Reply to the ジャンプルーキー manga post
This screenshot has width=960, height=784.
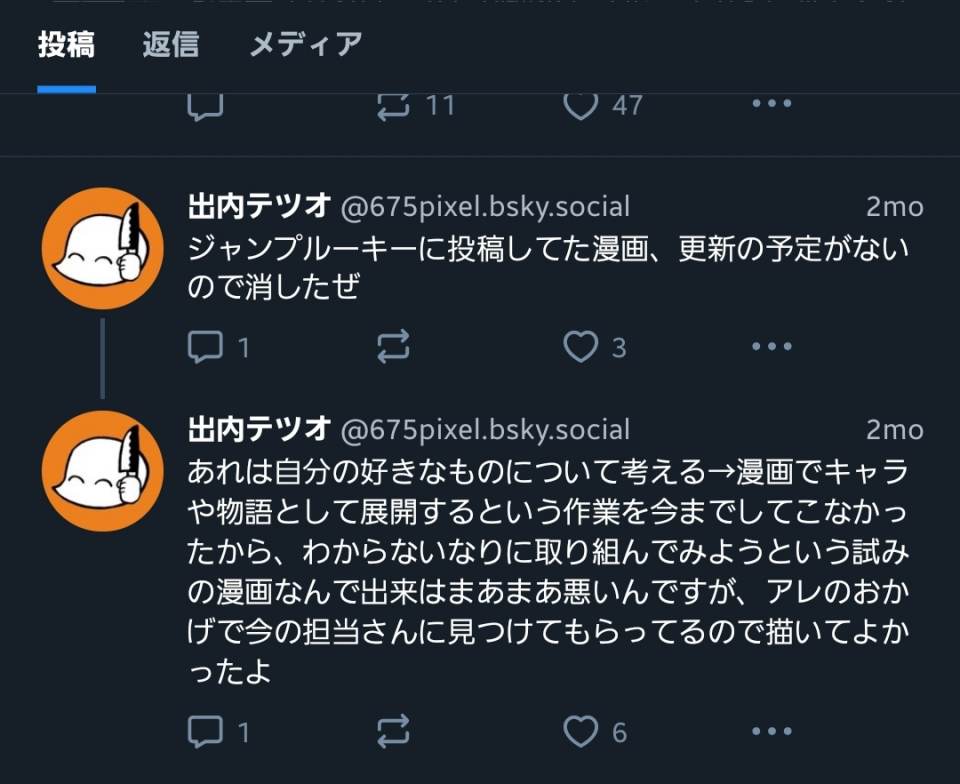click(x=206, y=347)
